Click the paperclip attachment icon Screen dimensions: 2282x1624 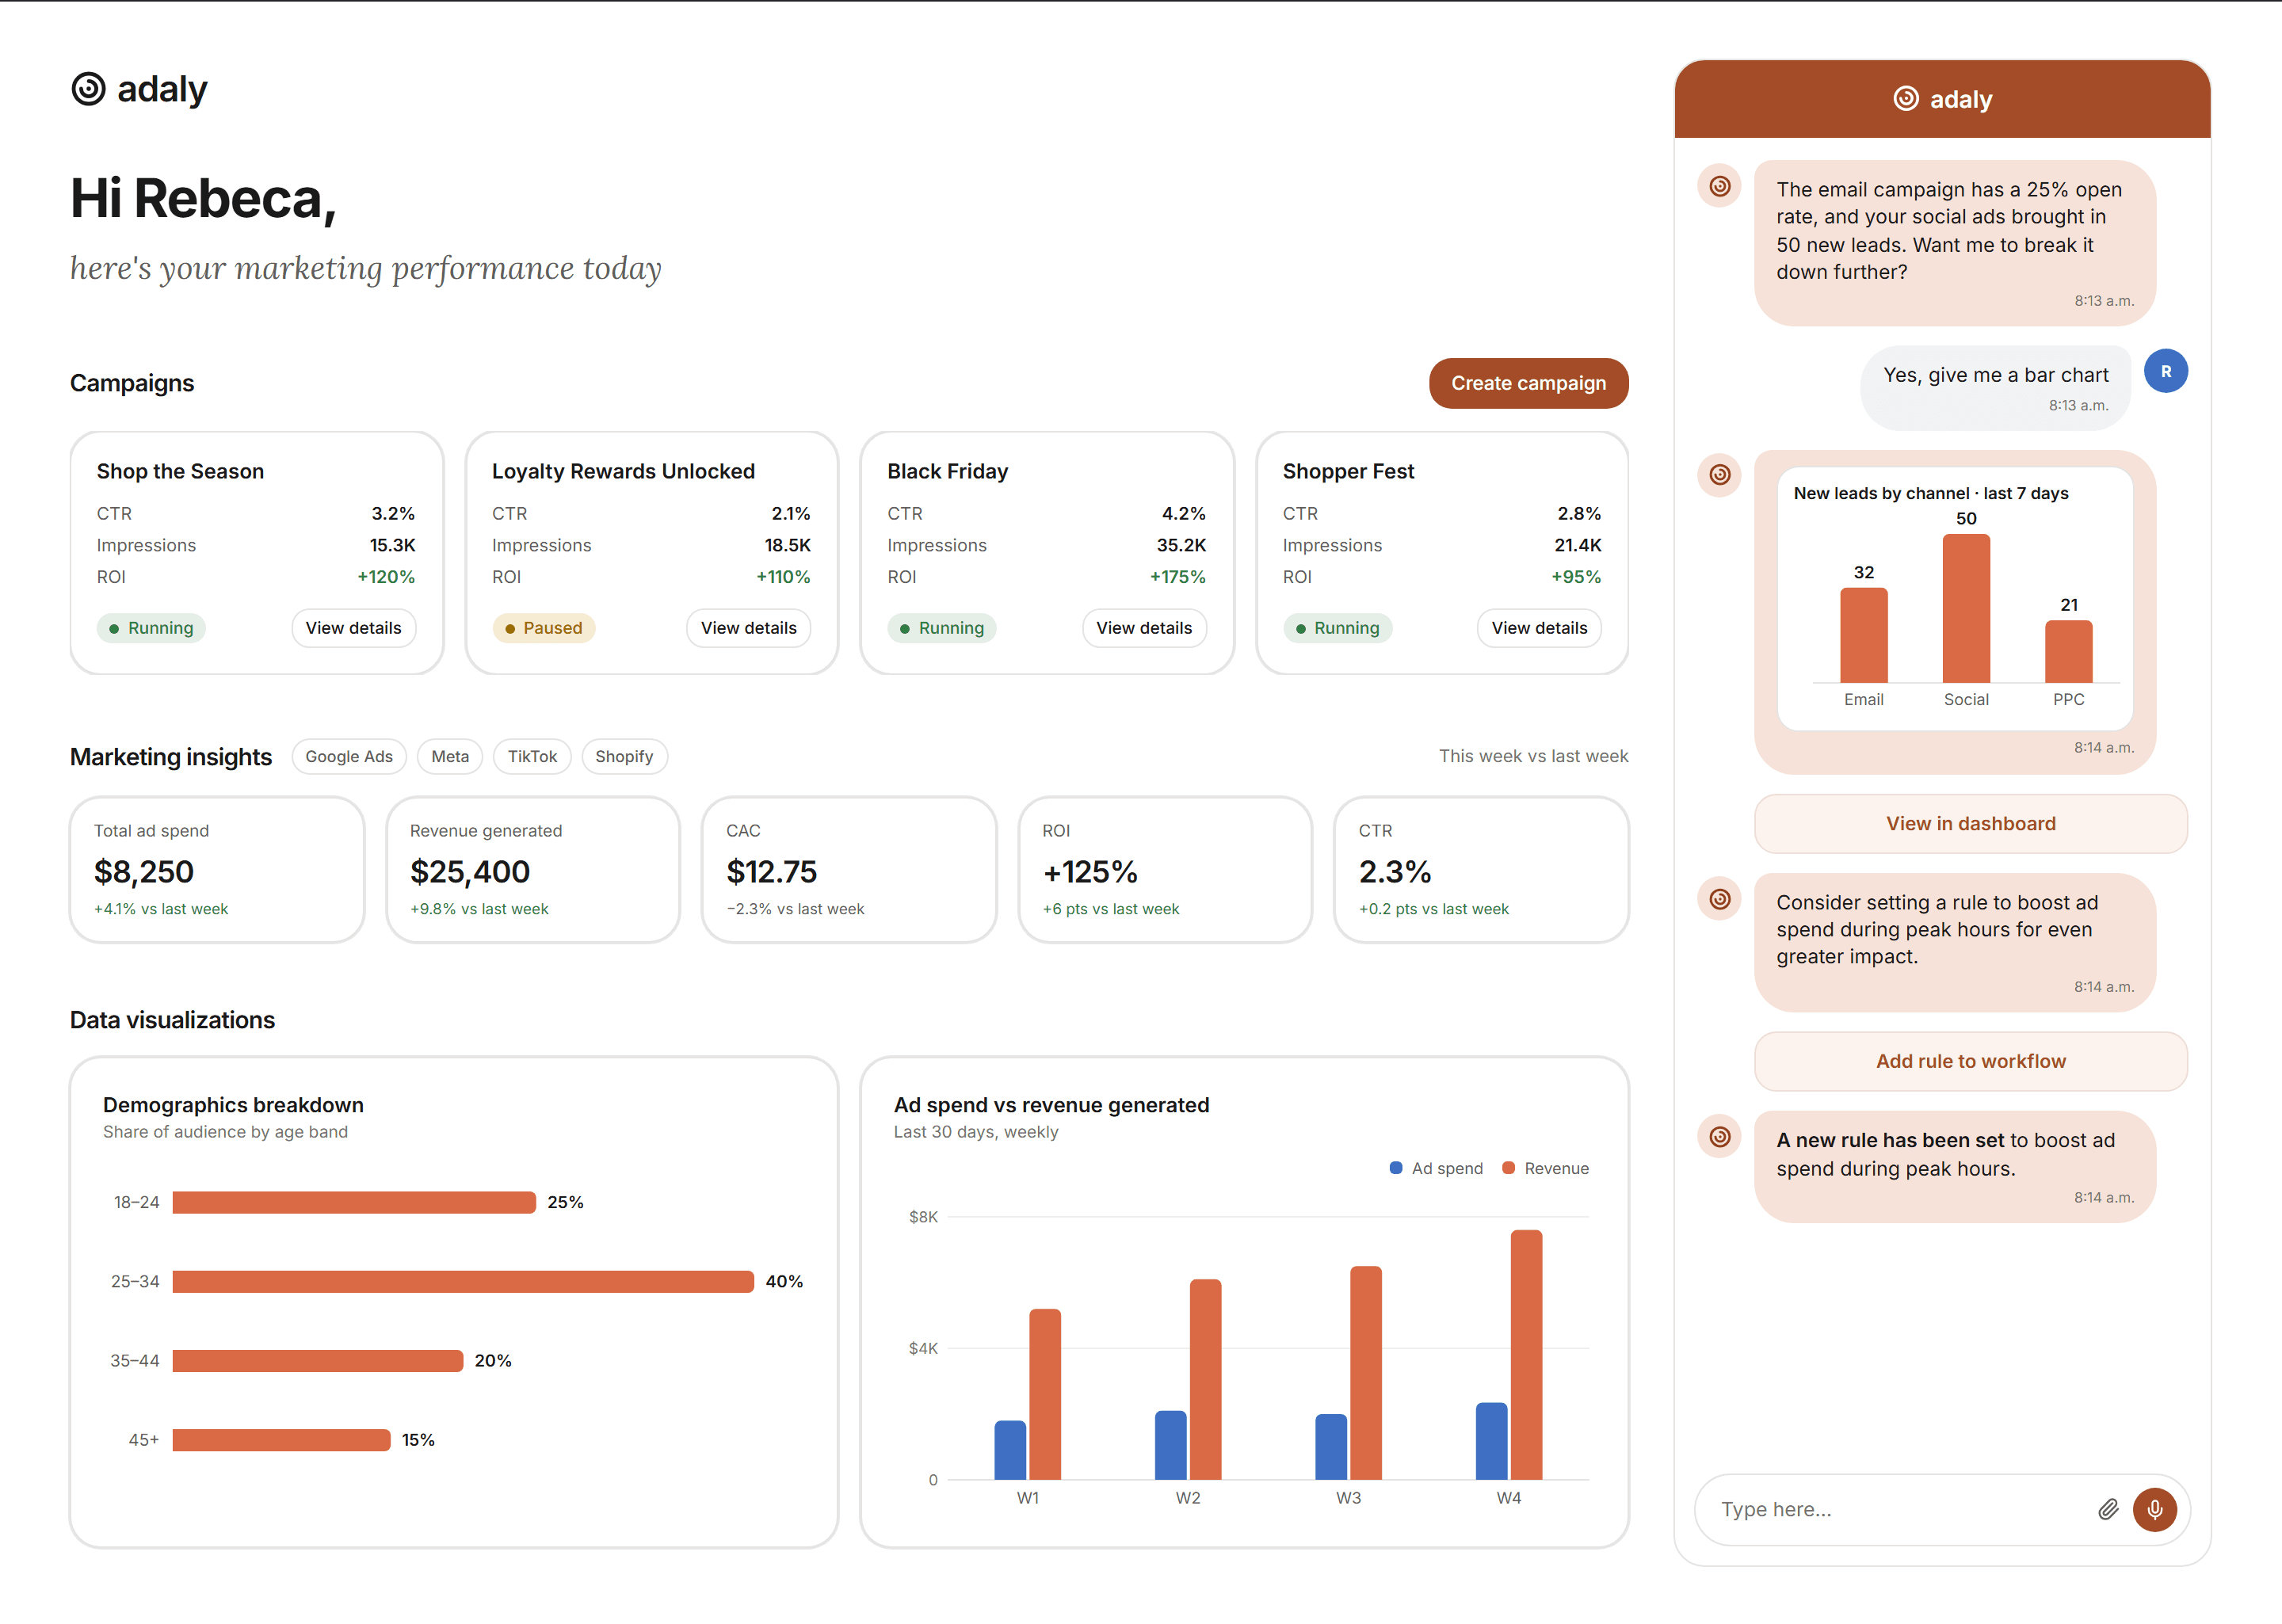coord(2108,1509)
